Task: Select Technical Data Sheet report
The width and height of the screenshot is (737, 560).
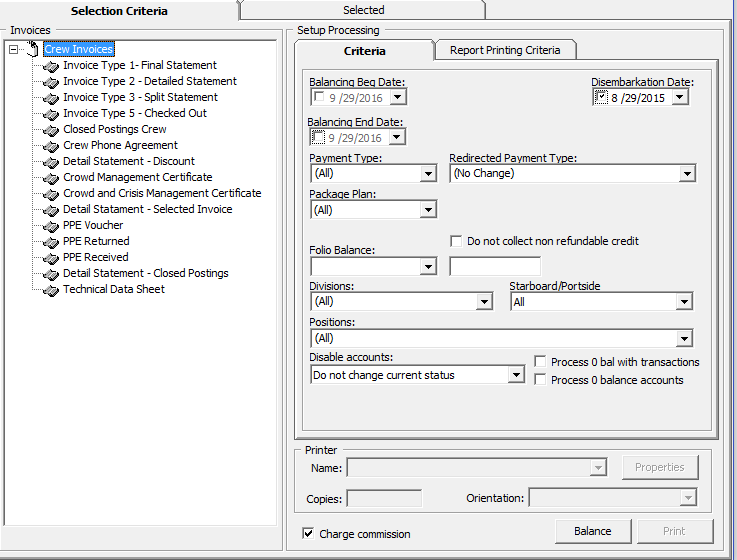Action: (x=114, y=289)
